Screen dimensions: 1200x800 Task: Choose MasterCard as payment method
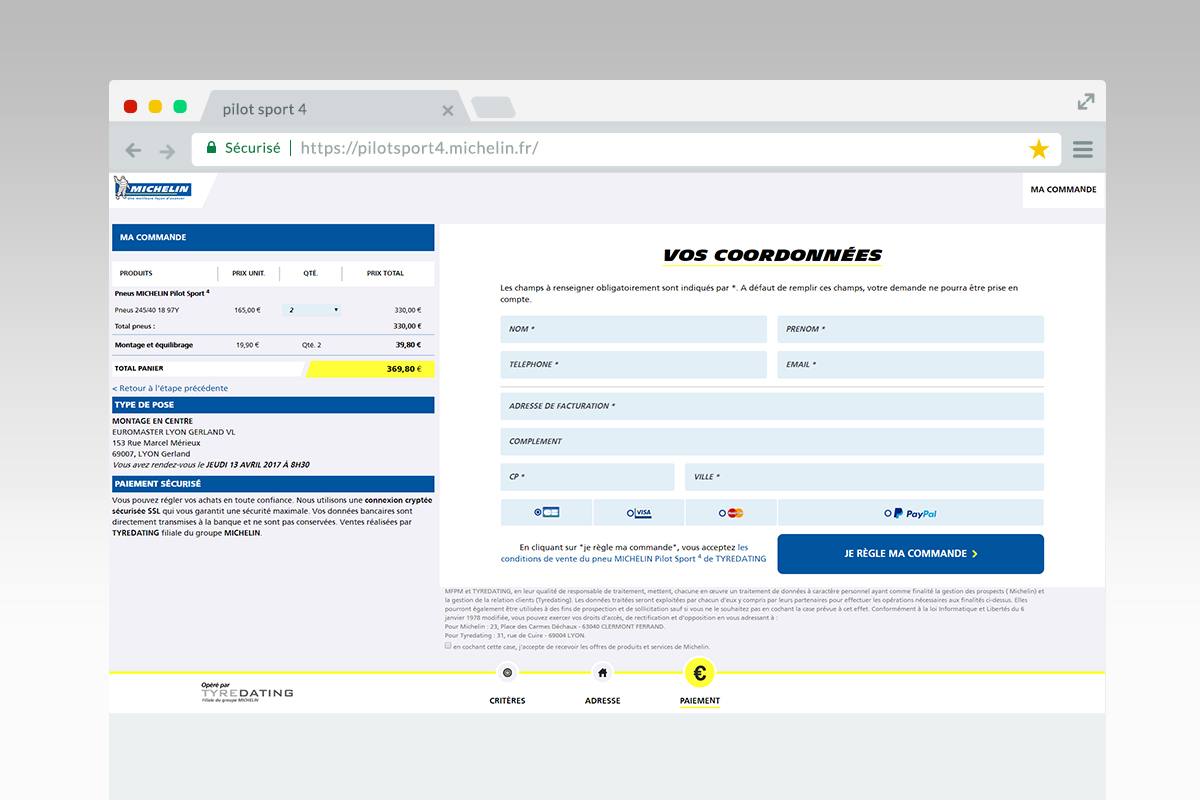pyautogui.click(x=731, y=513)
